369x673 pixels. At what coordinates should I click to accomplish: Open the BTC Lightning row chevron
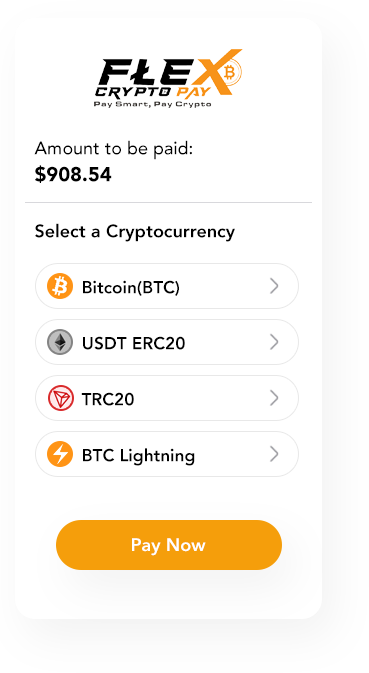[274, 454]
